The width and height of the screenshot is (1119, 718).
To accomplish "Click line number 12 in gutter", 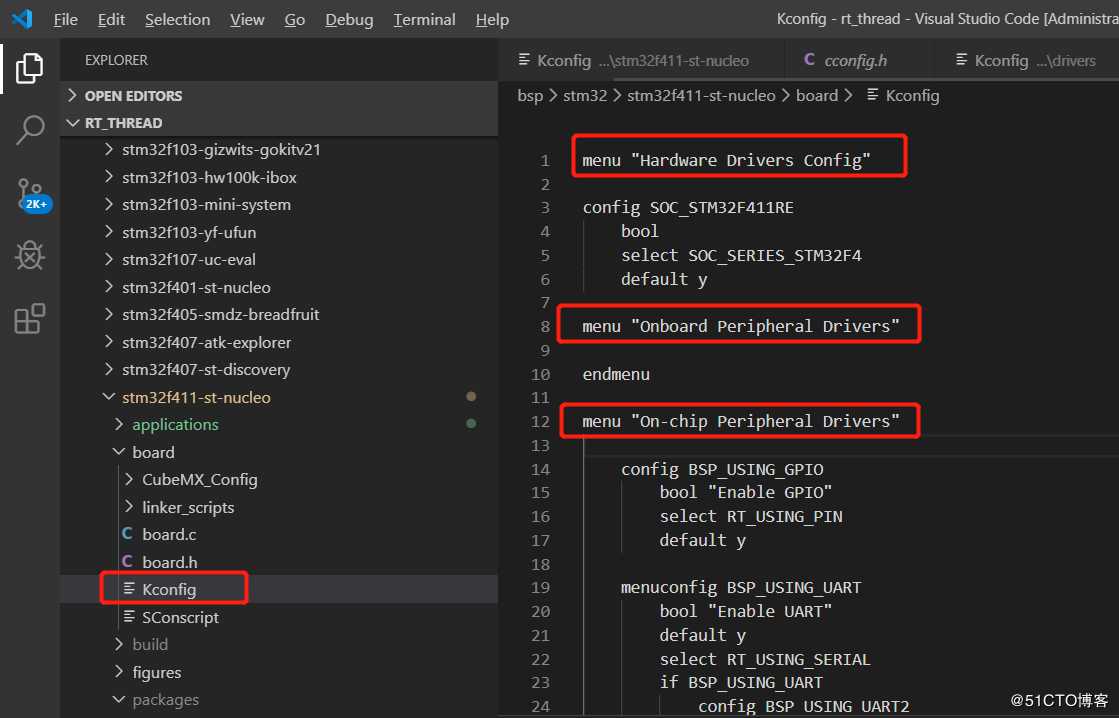I will tap(540, 422).
